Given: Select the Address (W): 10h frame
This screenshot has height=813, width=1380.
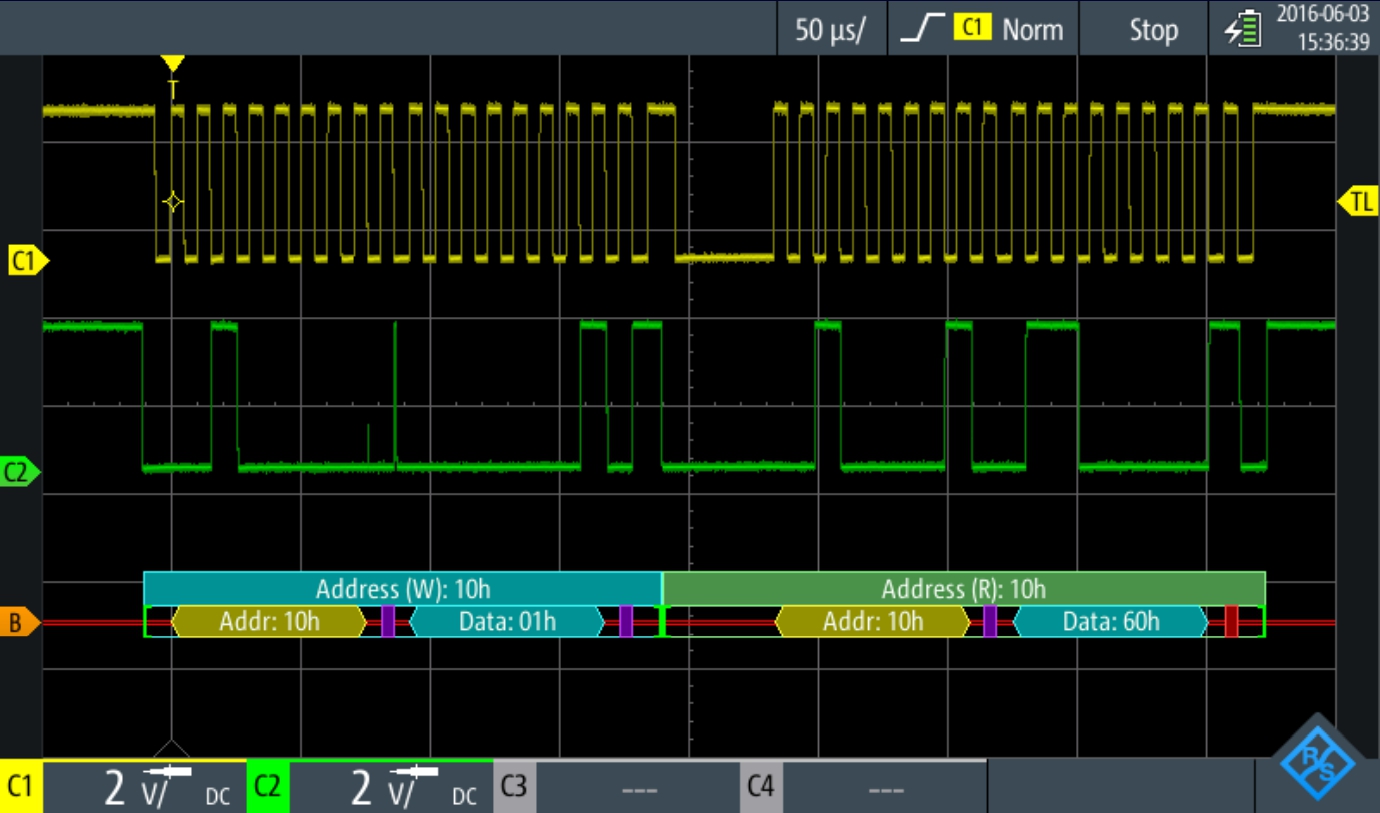Looking at the screenshot, I should [x=402, y=588].
